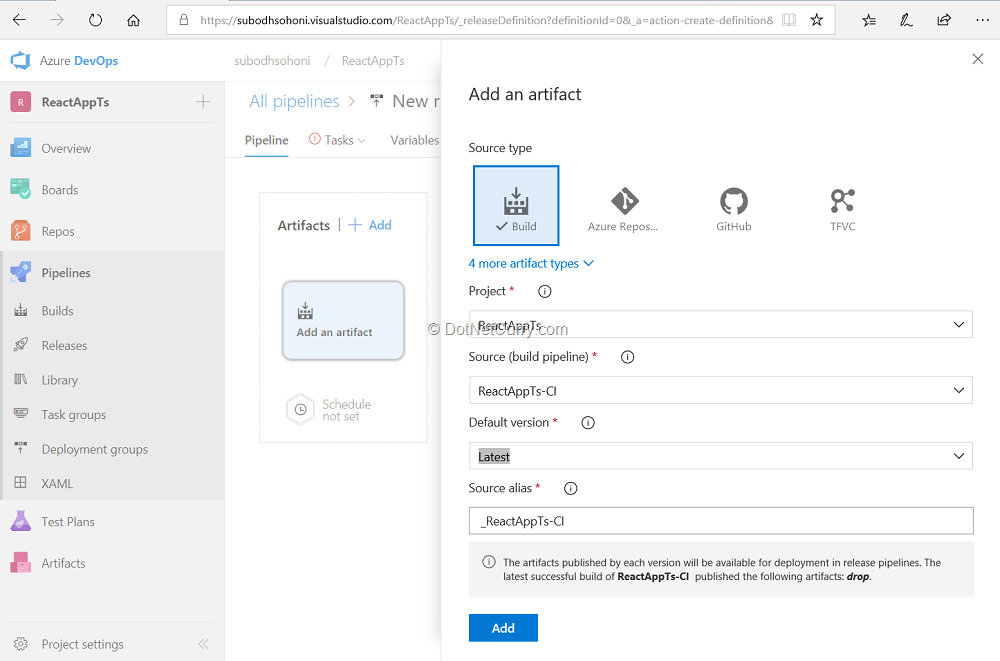Switch to the Tasks tab

(x=337, y=140)
